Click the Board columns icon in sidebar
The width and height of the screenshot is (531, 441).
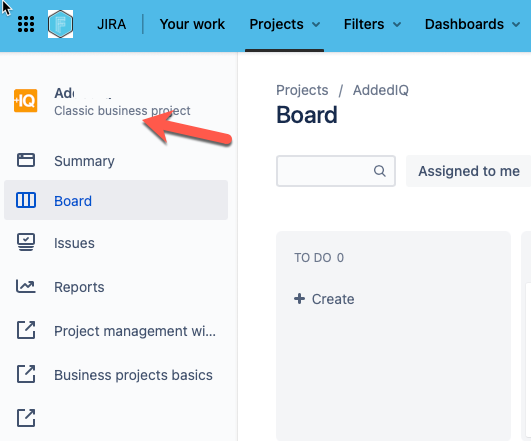(26, 200)
